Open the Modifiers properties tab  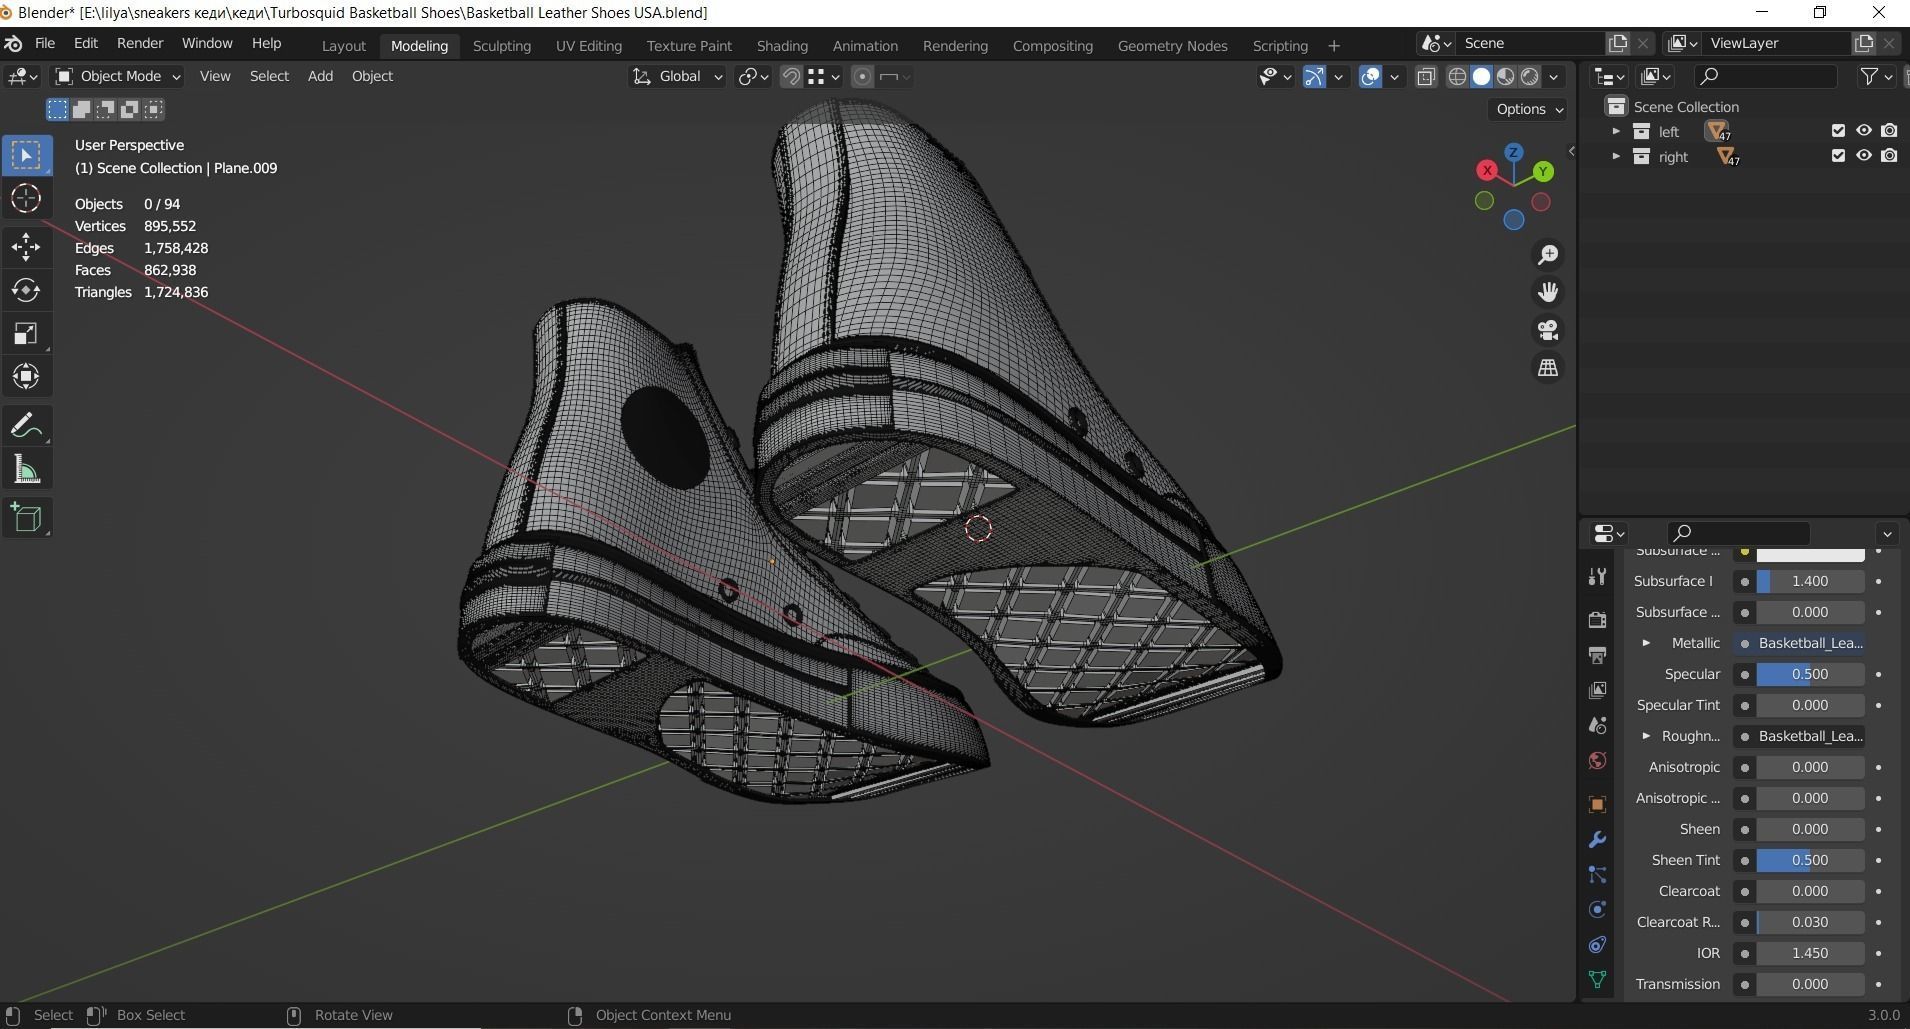[1597, 839]
